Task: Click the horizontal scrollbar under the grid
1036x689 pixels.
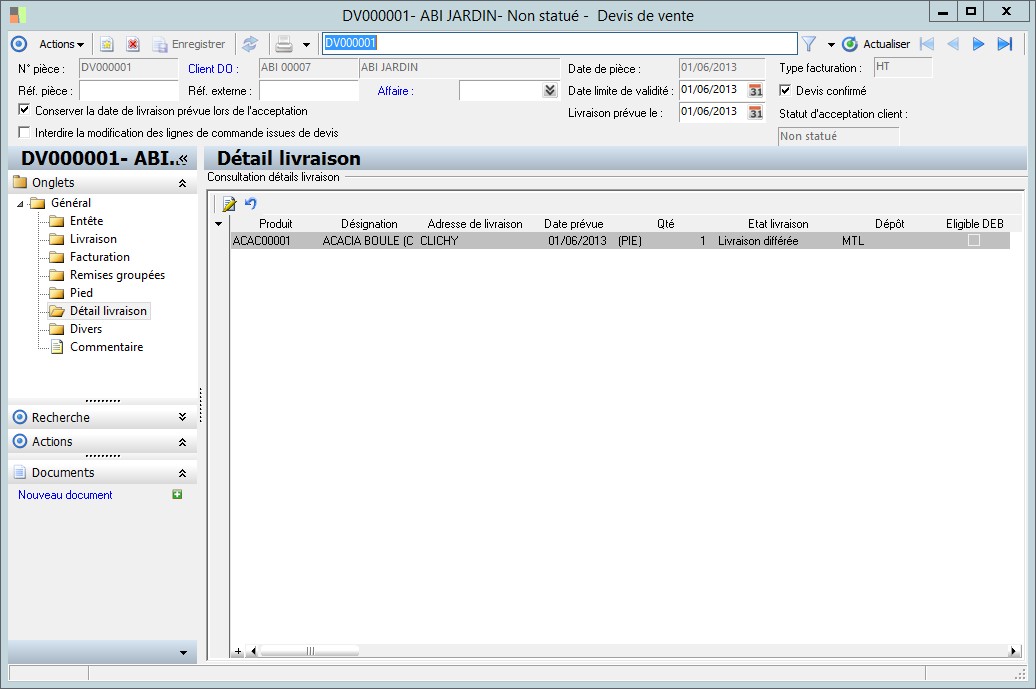Action: coord(310,651)
